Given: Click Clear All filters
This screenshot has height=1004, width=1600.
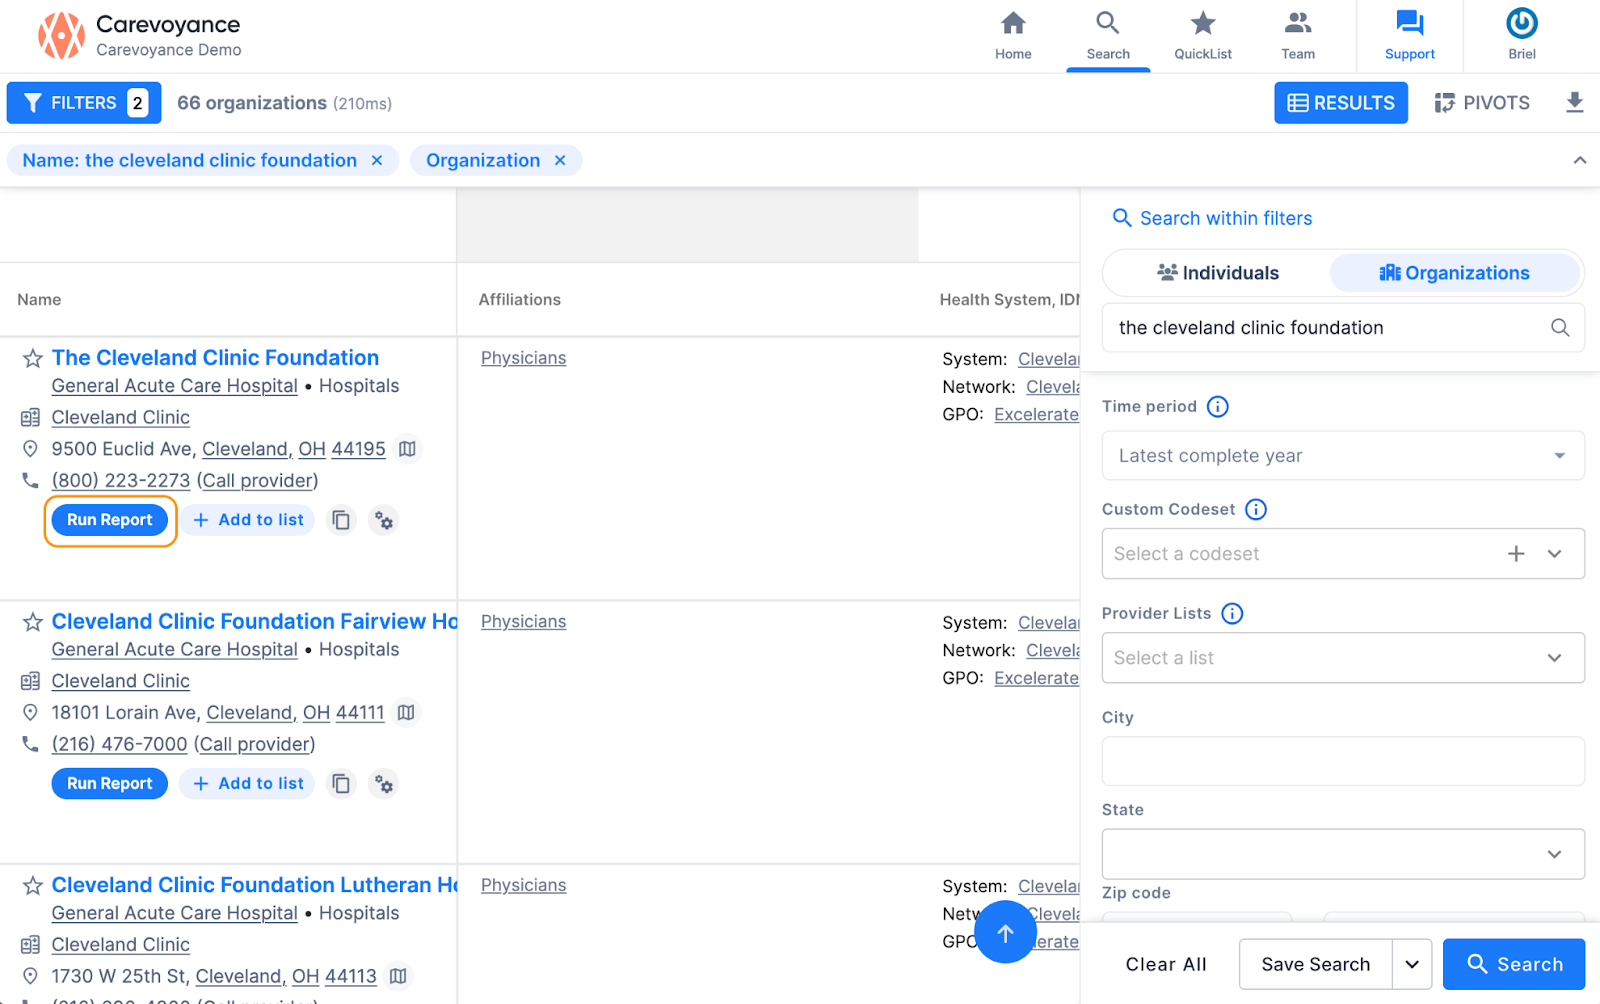Looking at the screenshot, I should point(1166,965).
